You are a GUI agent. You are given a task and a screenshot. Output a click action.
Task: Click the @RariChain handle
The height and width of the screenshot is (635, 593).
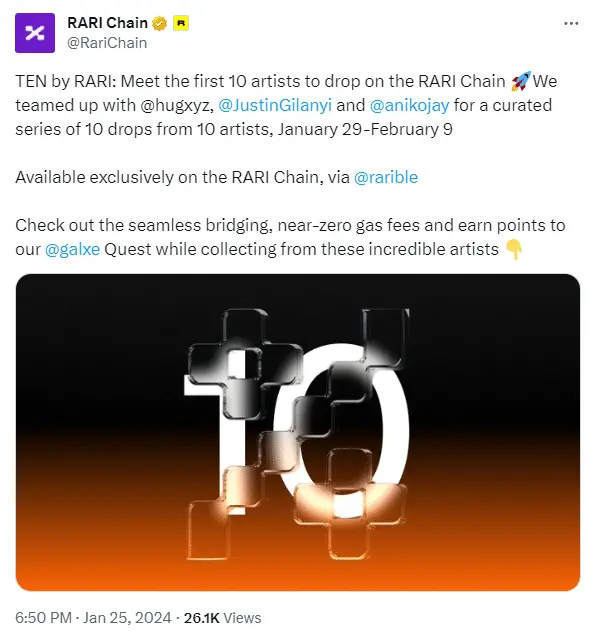click(x=107, y=43)
